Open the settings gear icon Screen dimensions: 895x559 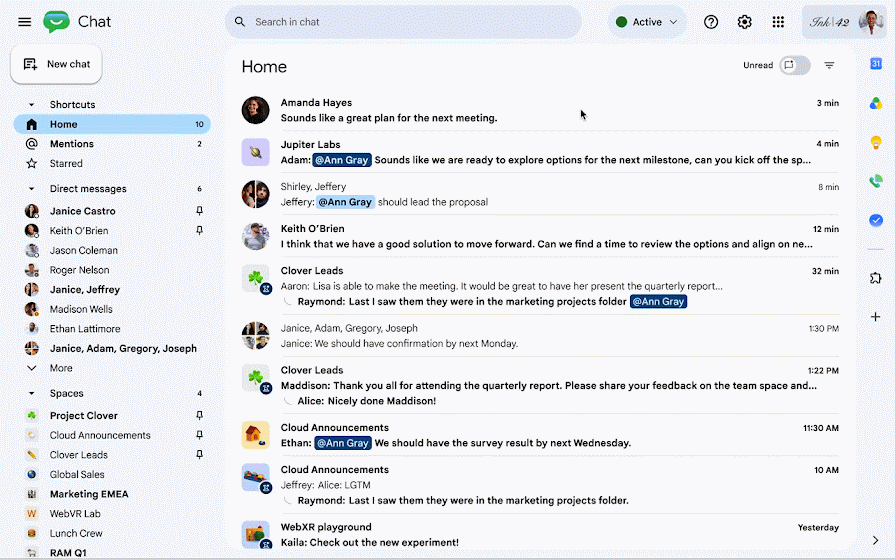[744, 22]
